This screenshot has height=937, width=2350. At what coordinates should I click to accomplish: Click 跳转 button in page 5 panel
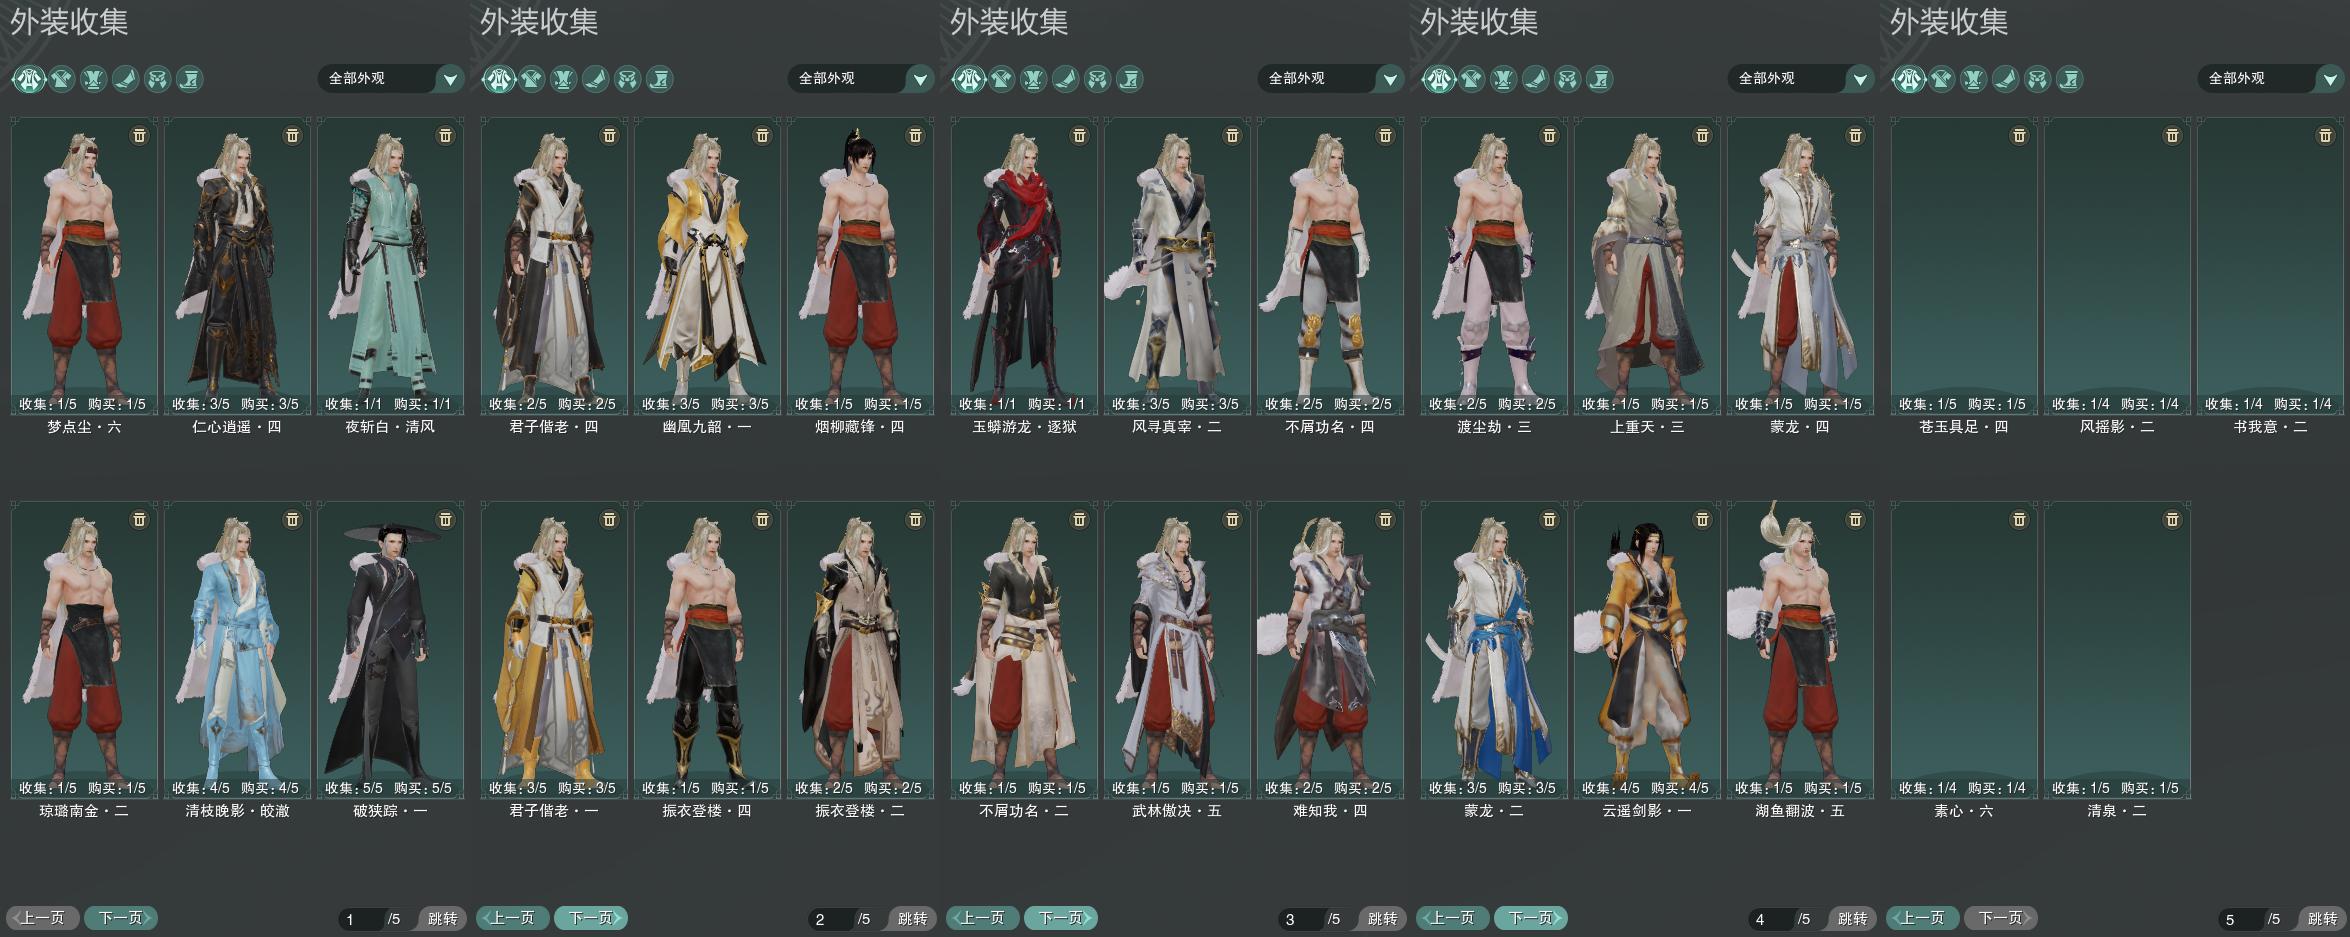tap(2322, 918)
